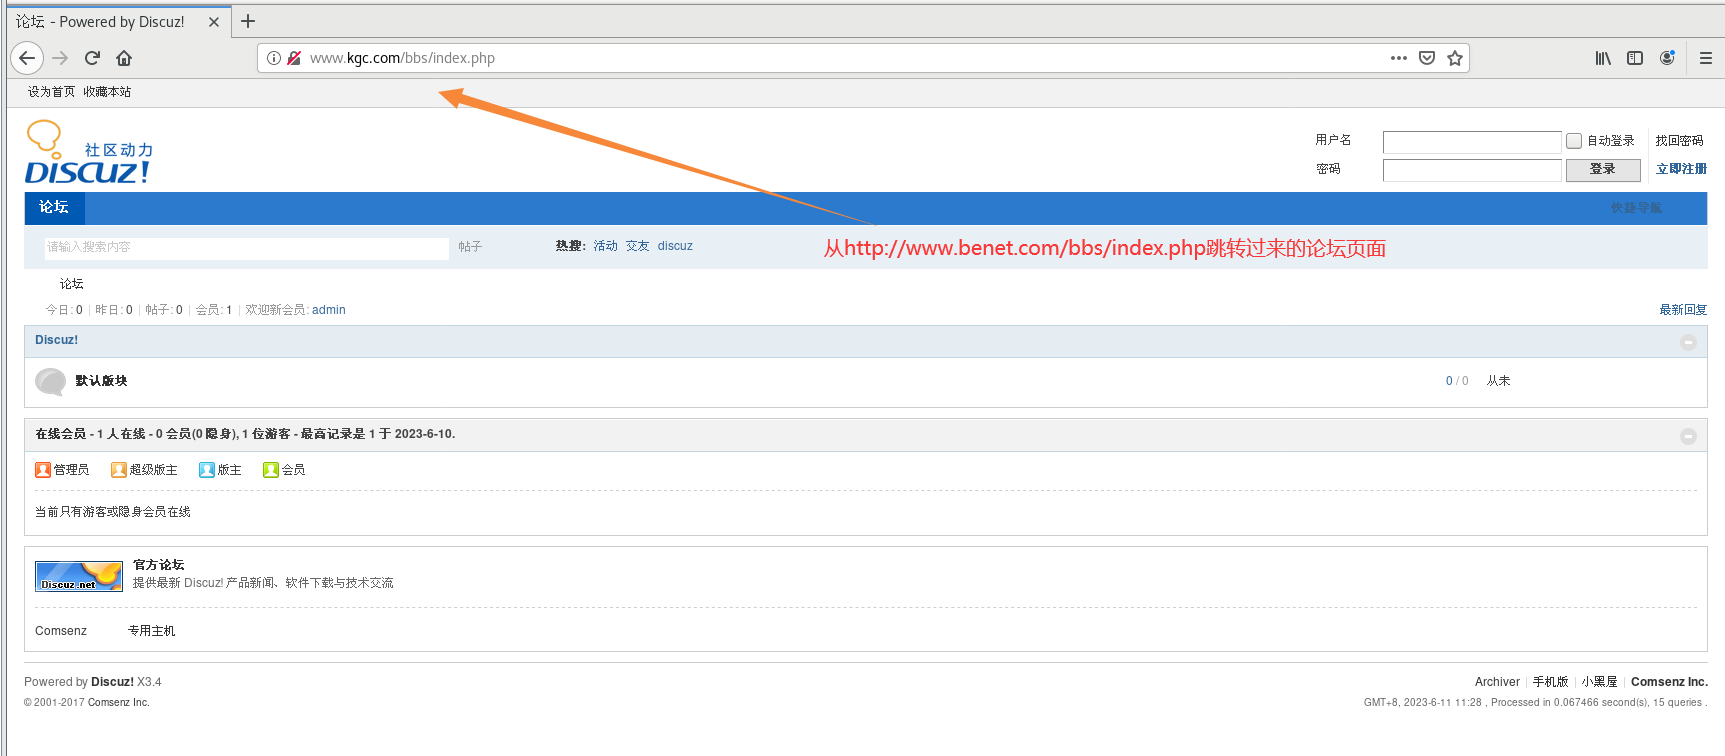Open the 小黑屋 footer link
Image resolution: width=1725 pixels, height=756 pixels.
tap(1599, 682)
